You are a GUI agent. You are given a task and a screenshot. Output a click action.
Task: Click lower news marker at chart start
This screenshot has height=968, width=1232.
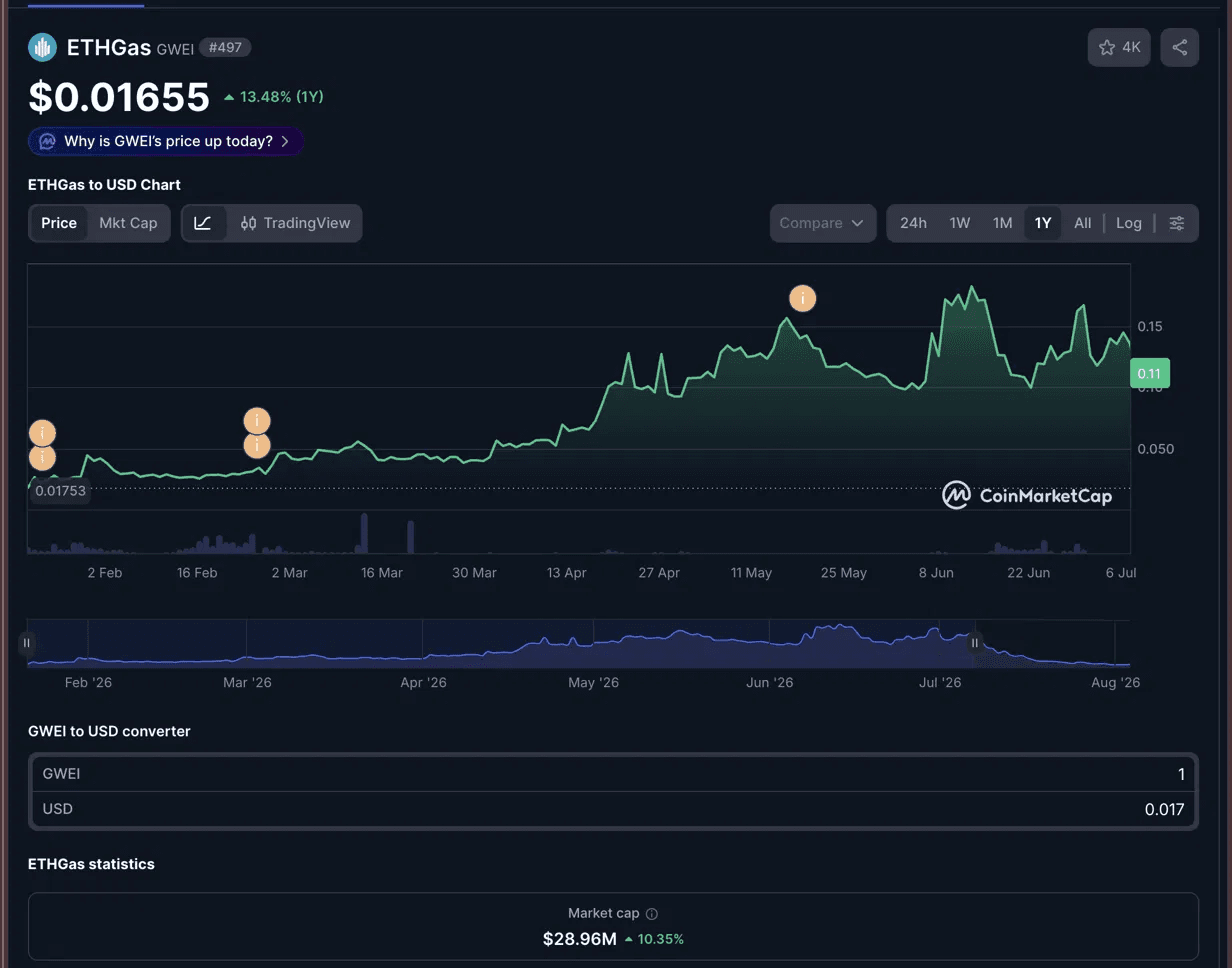coord(42,457)
